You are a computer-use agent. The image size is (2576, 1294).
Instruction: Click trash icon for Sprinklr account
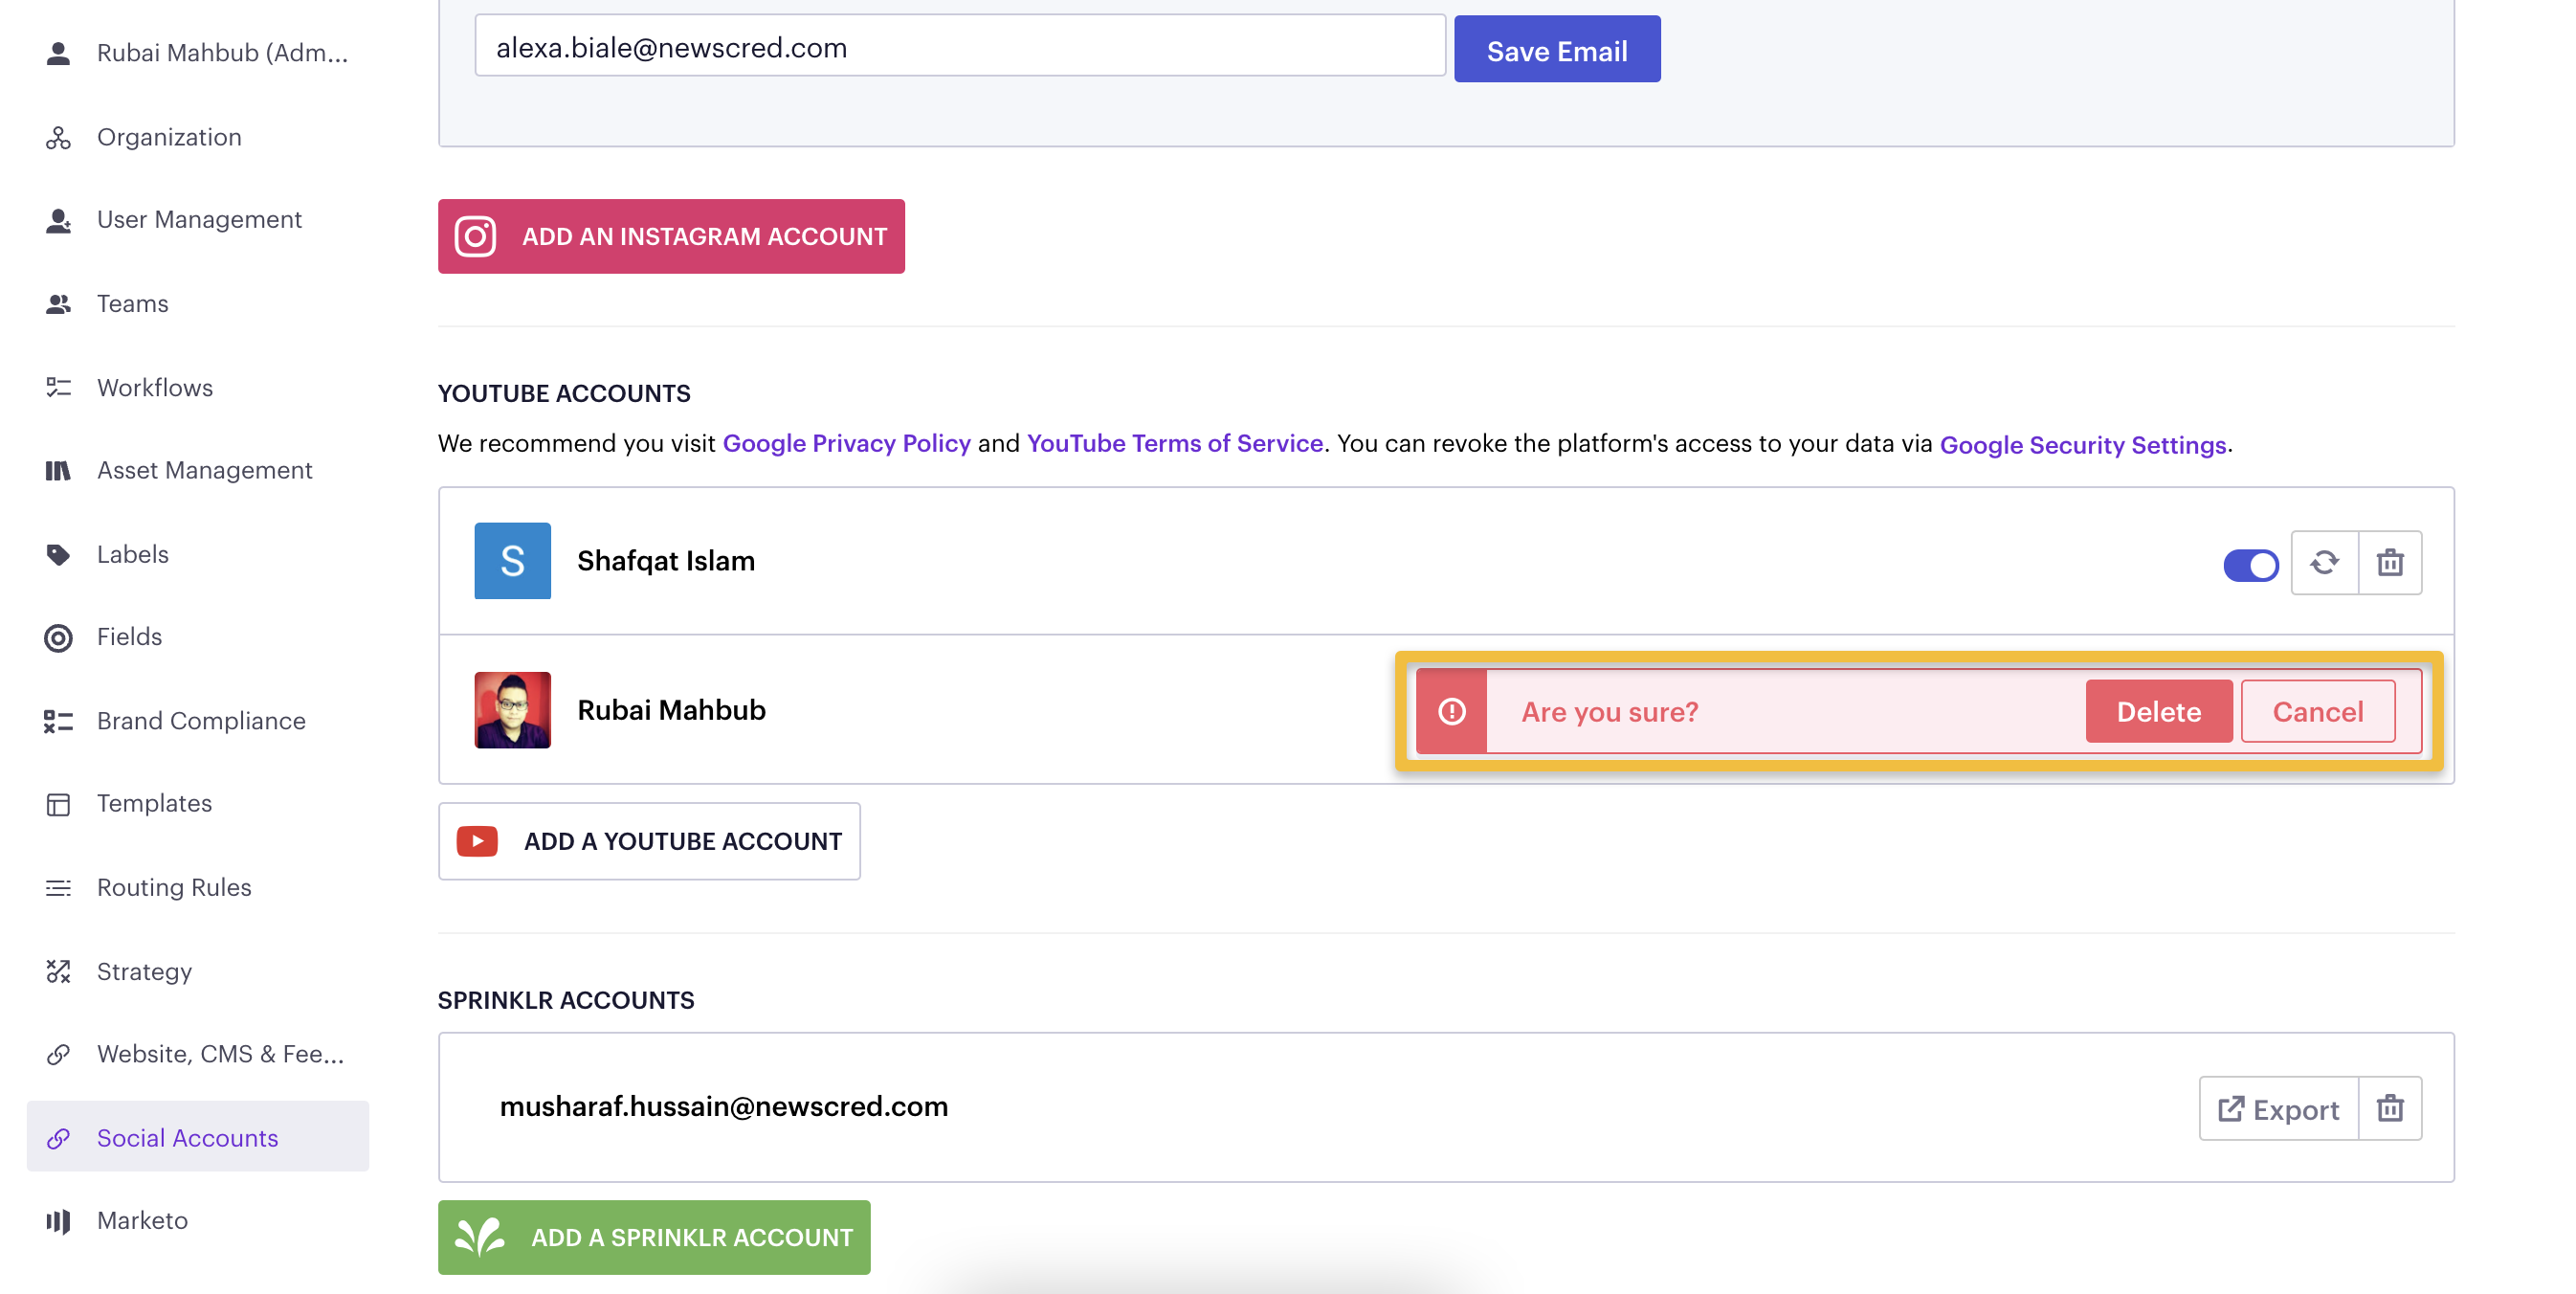(x=2390, y=1108)
